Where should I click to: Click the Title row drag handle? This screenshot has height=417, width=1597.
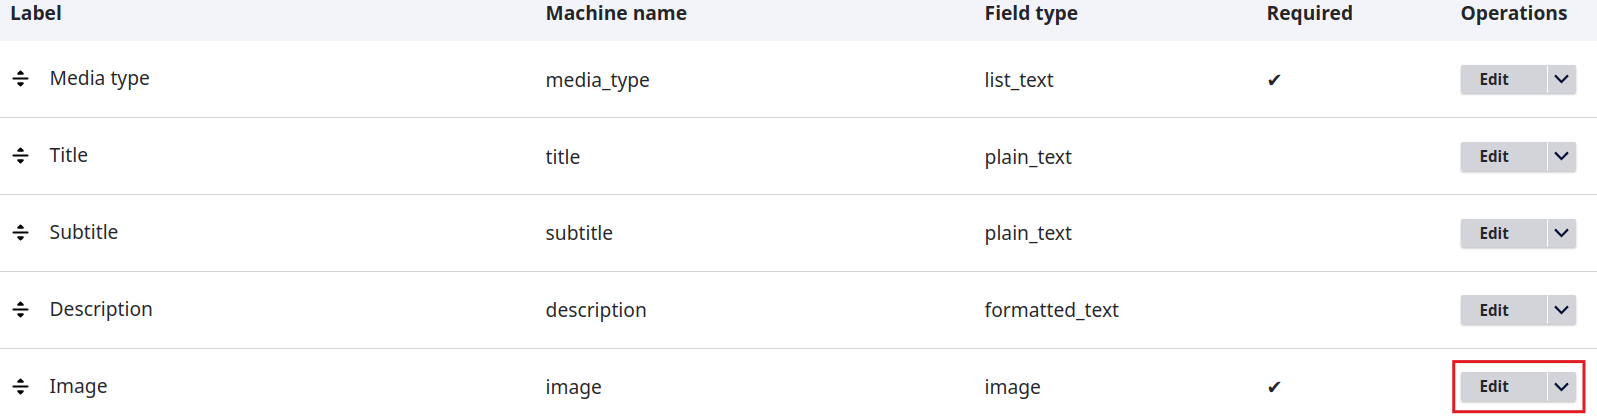[20, 156]
